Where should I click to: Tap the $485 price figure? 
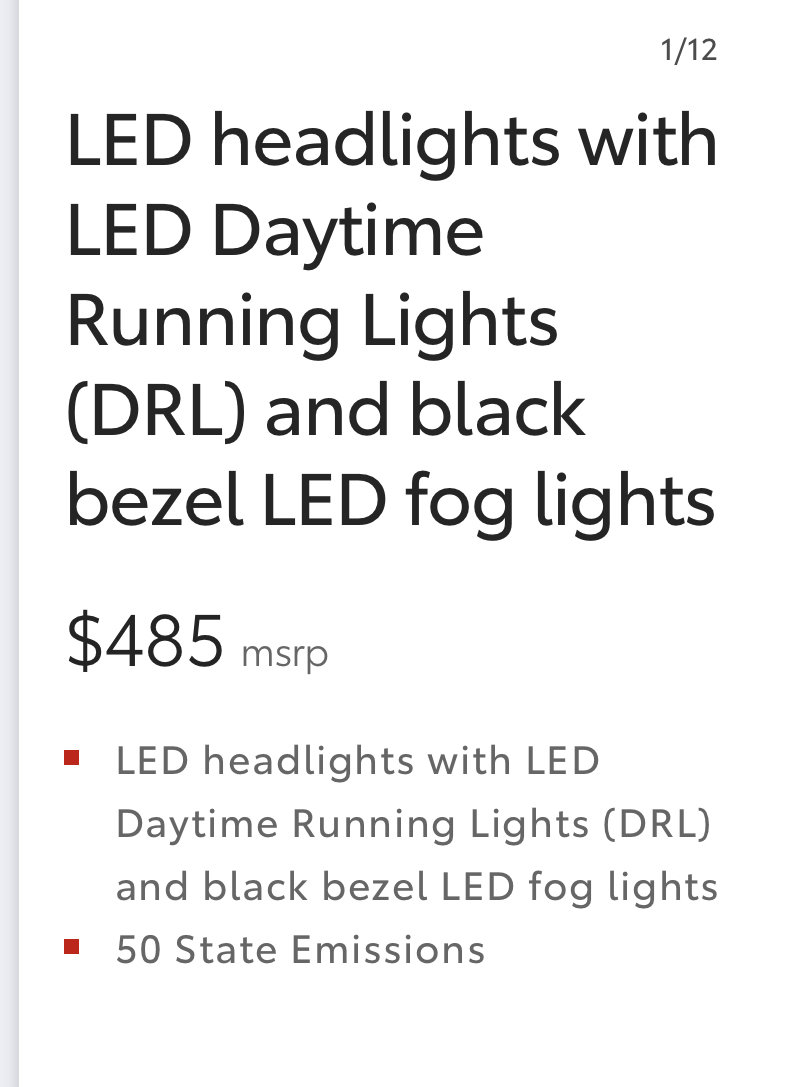(x=146, y=641)
